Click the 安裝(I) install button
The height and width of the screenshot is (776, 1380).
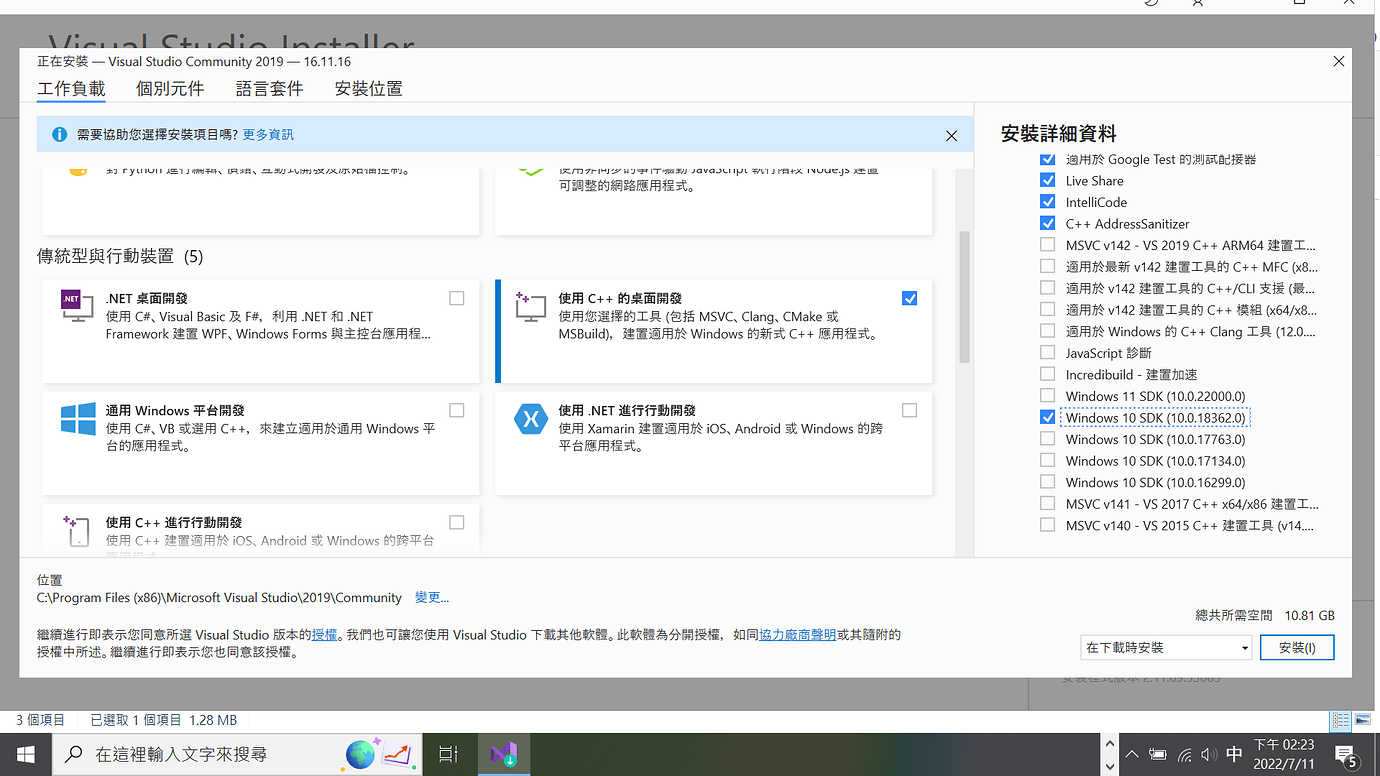click(x=1296, y=648)
